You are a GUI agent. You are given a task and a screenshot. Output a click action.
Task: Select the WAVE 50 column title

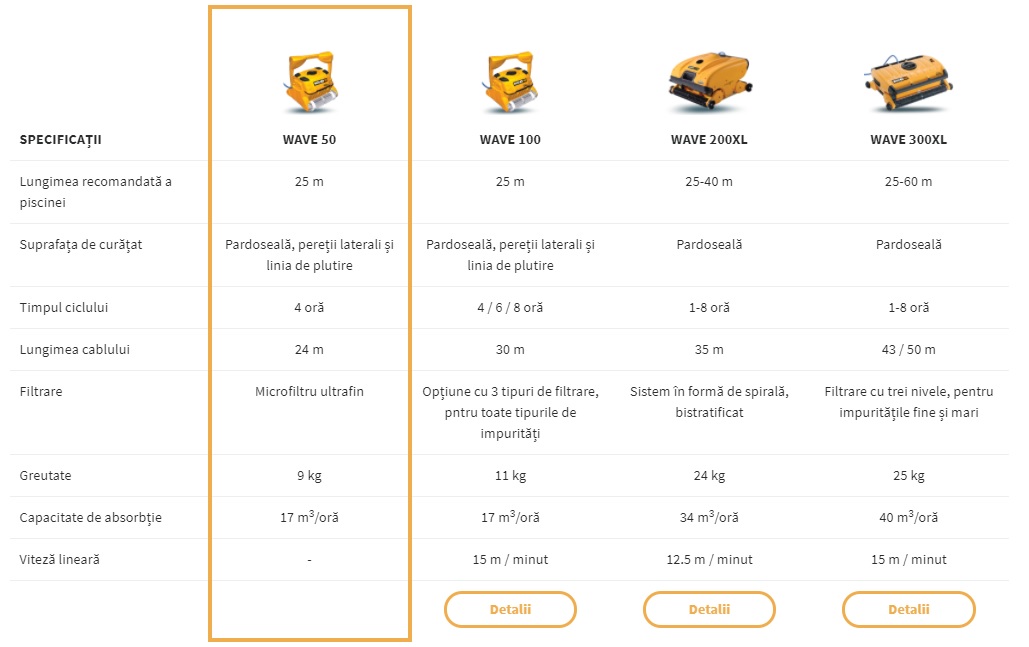point(309,140)
